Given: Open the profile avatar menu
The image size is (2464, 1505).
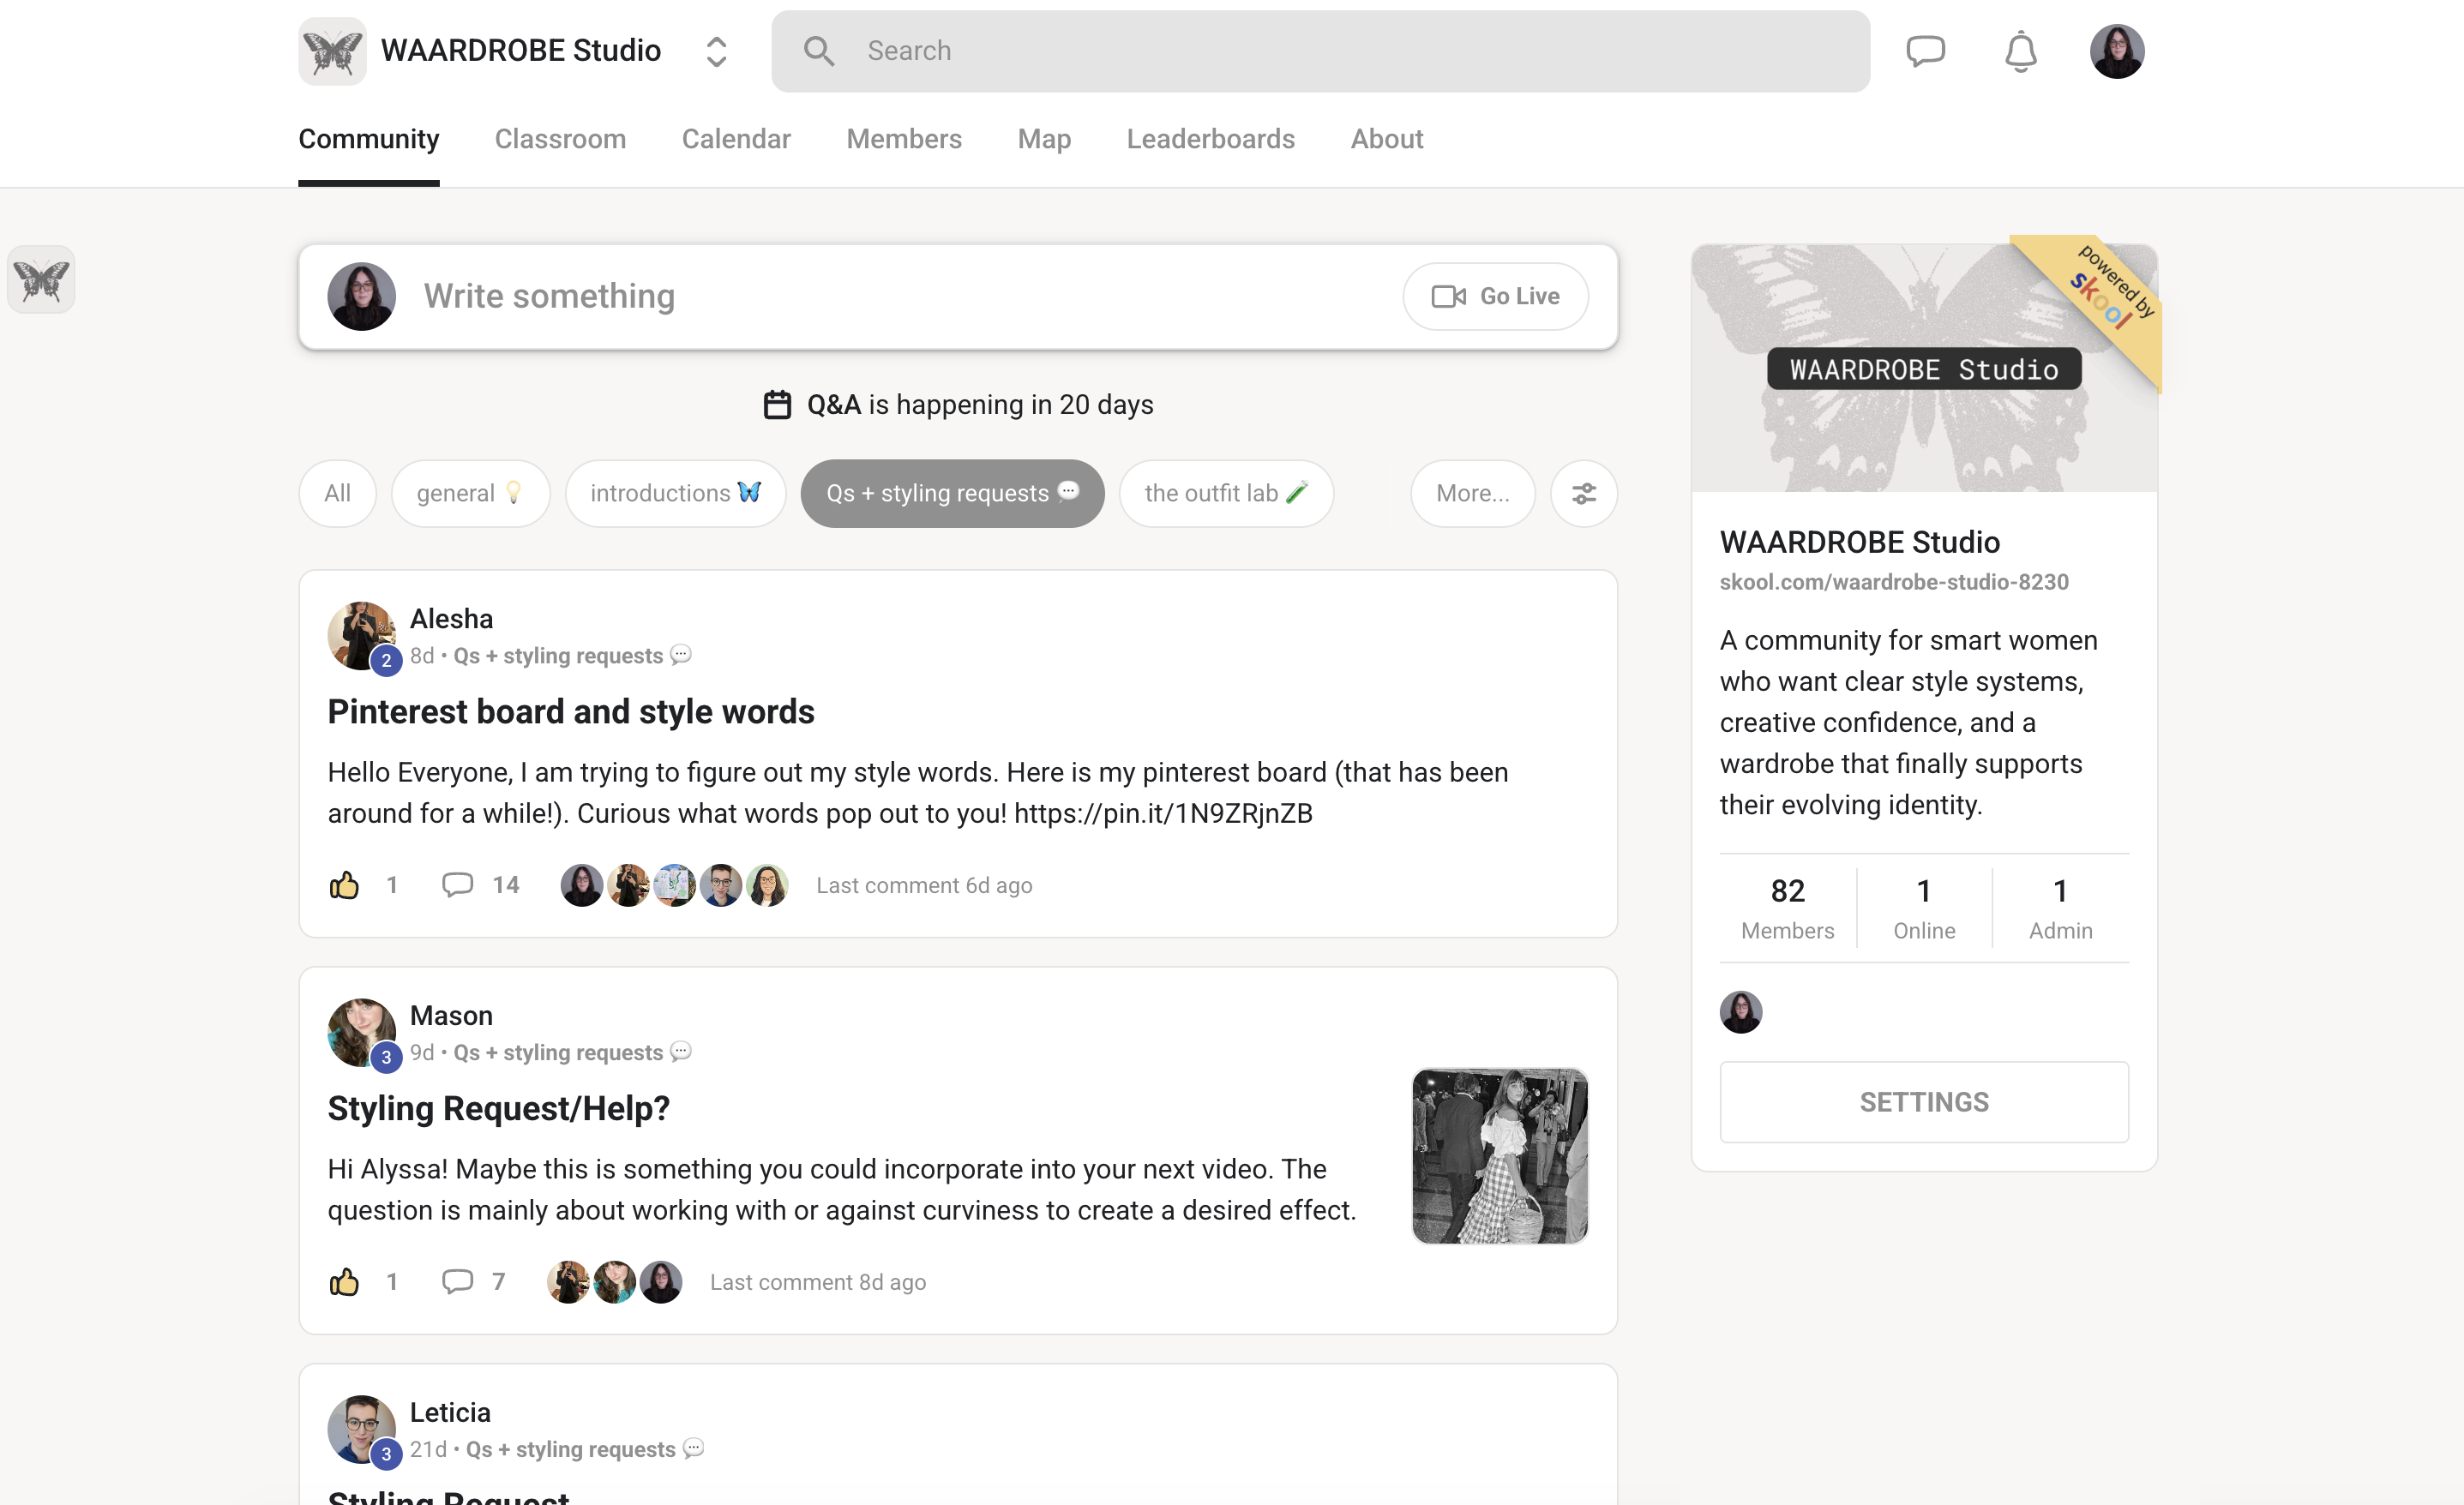Looking at the screenshot, I should point(2116,51).
